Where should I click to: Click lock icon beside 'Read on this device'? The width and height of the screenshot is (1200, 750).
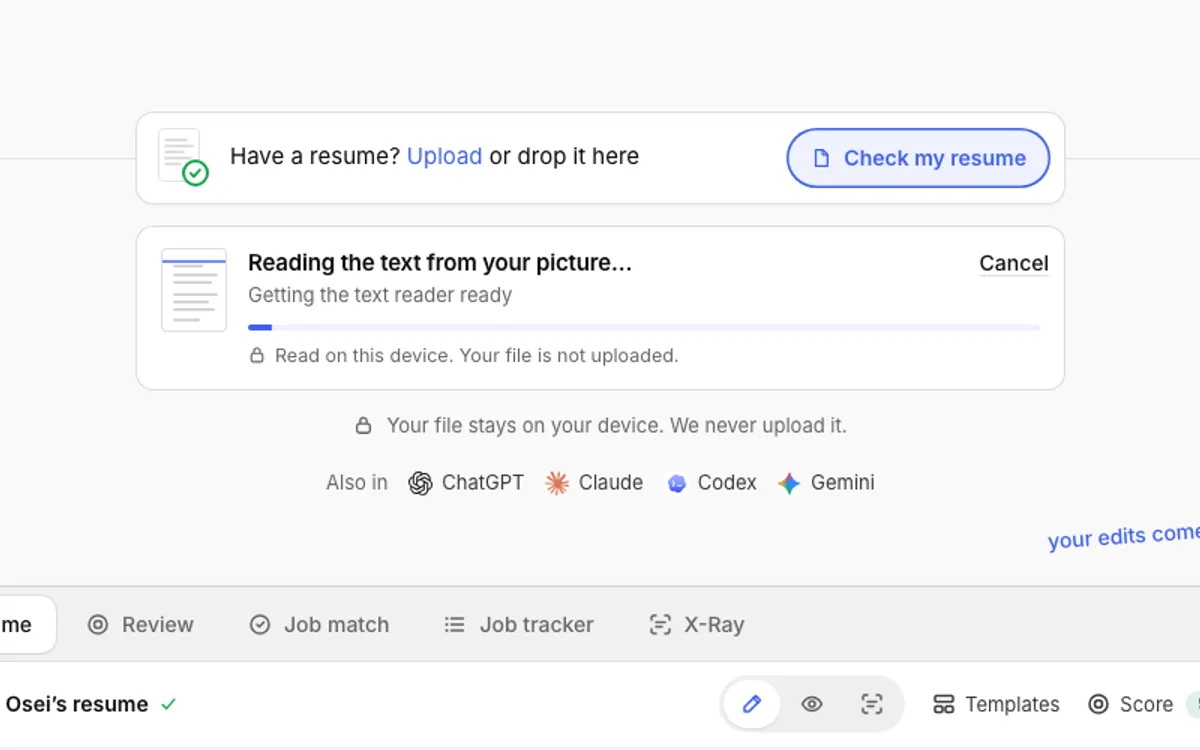[257, 355]
